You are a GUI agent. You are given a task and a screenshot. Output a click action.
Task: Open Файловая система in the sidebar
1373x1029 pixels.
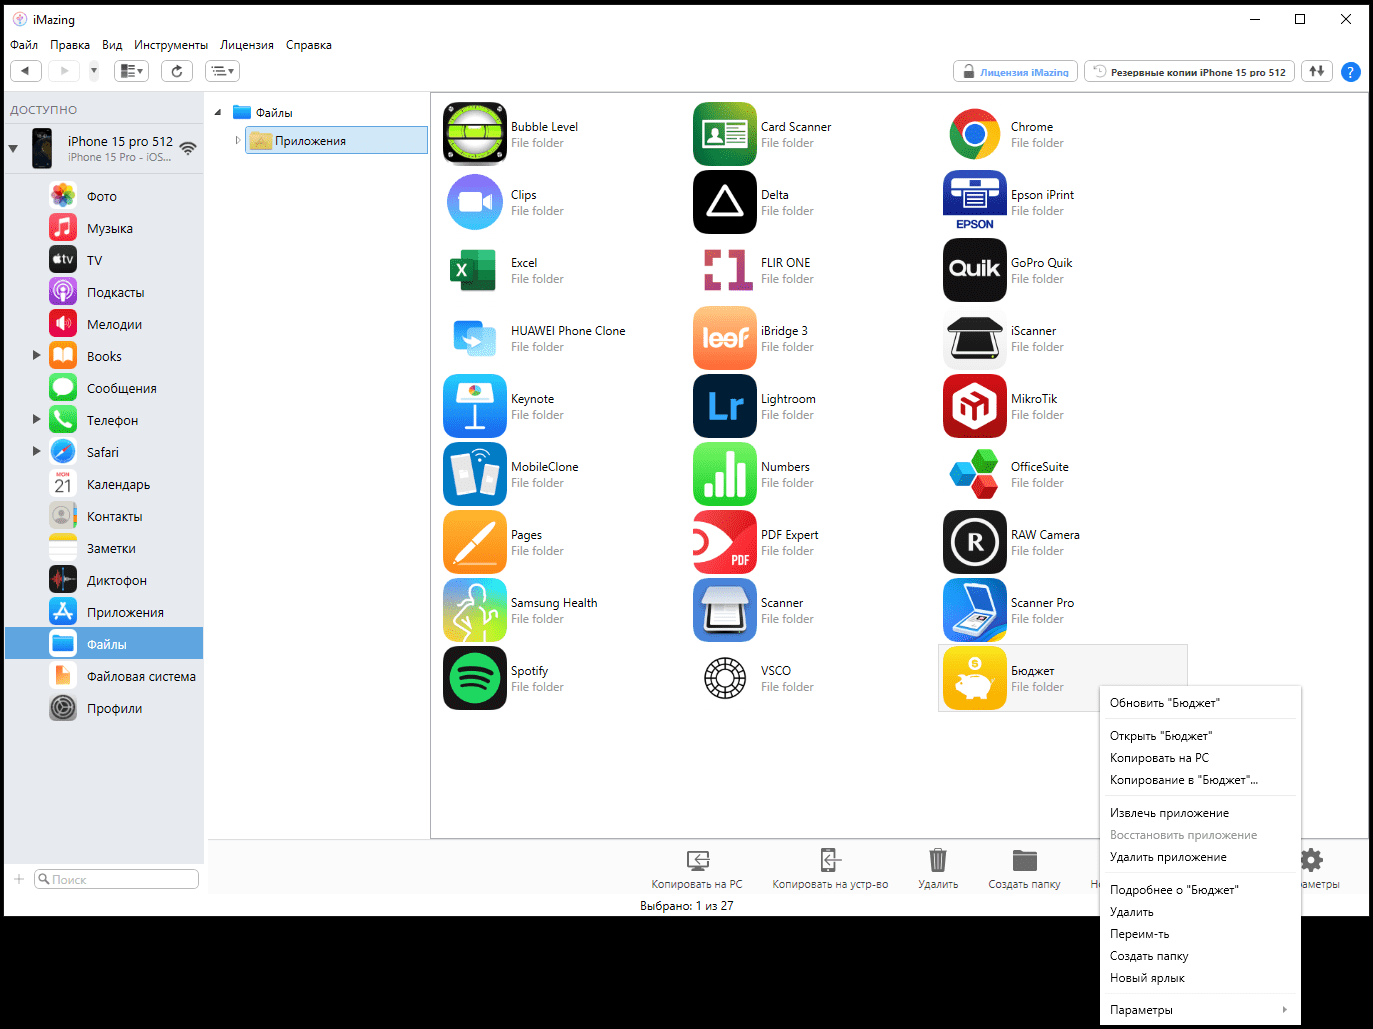pos(104,676)
